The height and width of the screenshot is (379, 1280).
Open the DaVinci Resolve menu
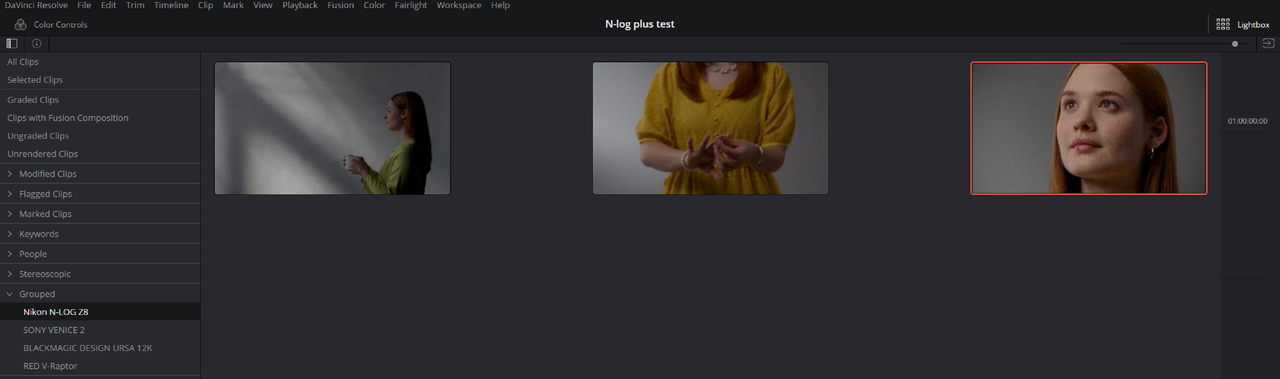(36, 5)
